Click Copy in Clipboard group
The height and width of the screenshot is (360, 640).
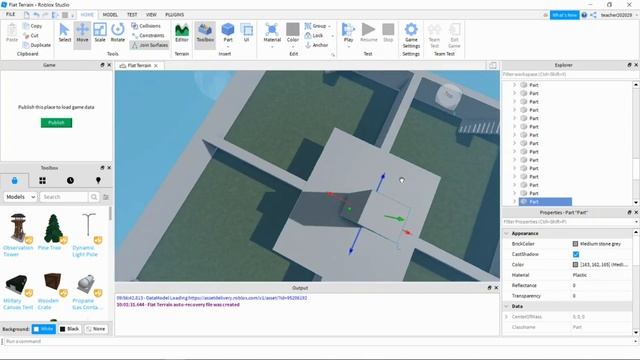point(33,26)
